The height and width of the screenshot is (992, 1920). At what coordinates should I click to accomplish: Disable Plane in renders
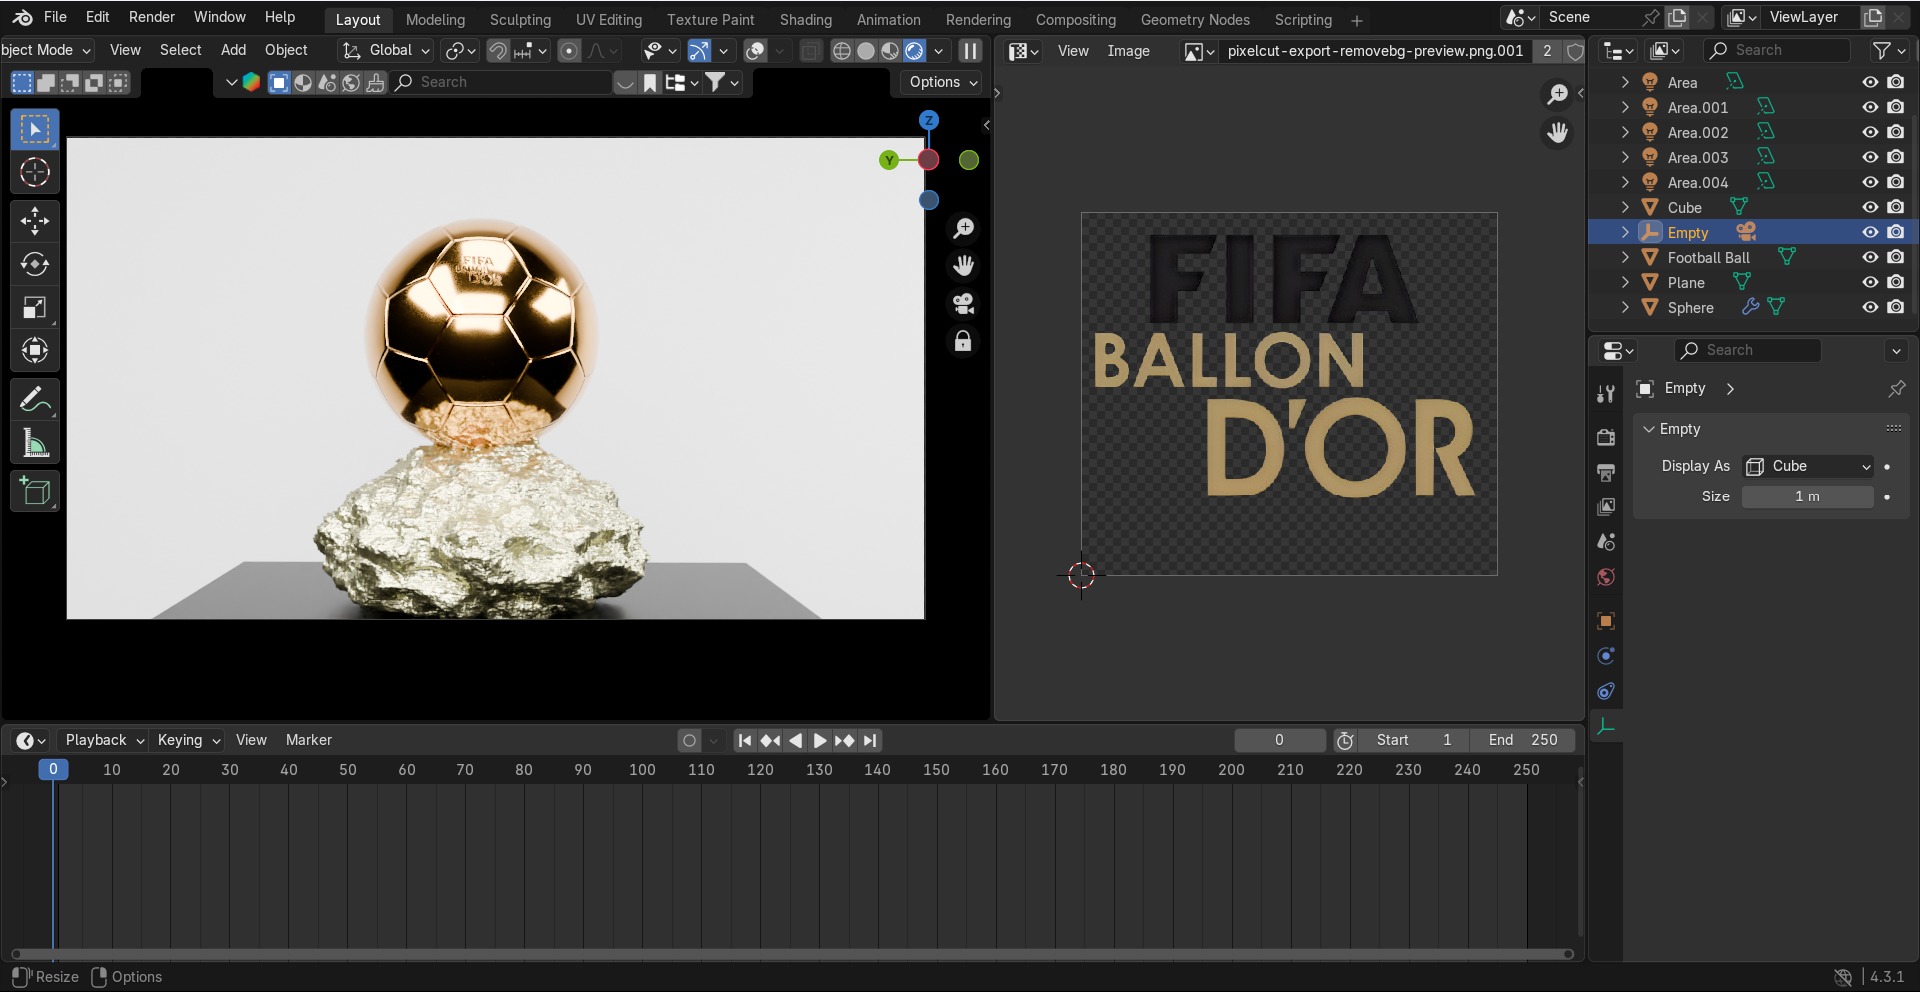[x=1895, y=282]
